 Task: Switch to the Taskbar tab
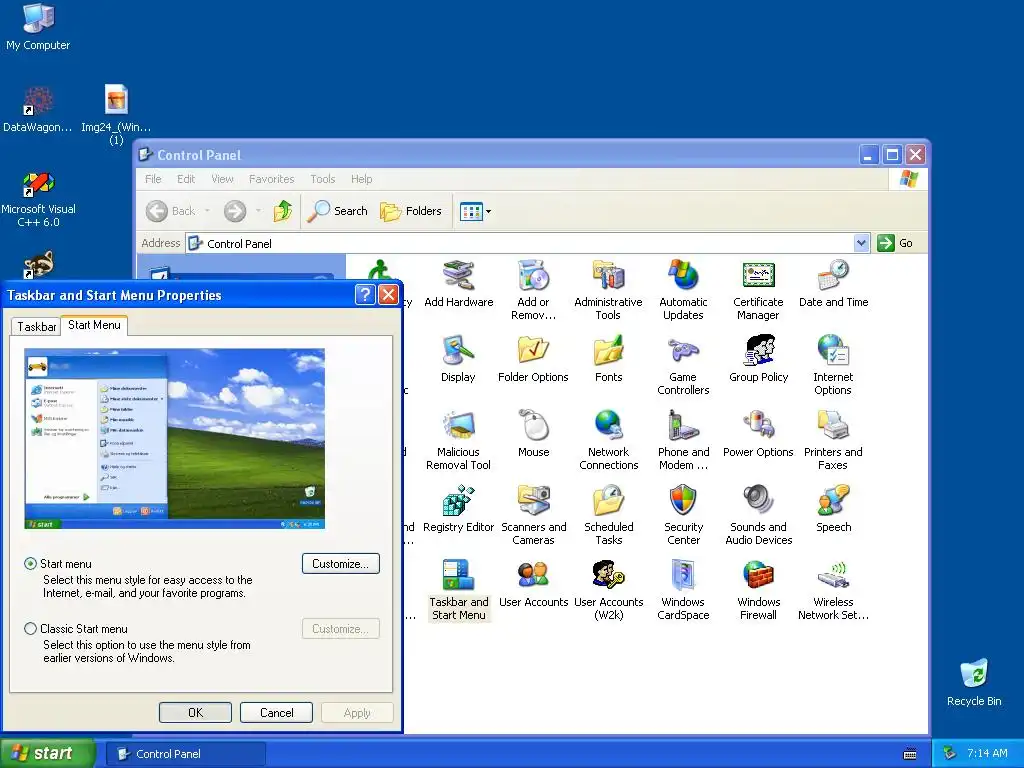click(37, 327)
